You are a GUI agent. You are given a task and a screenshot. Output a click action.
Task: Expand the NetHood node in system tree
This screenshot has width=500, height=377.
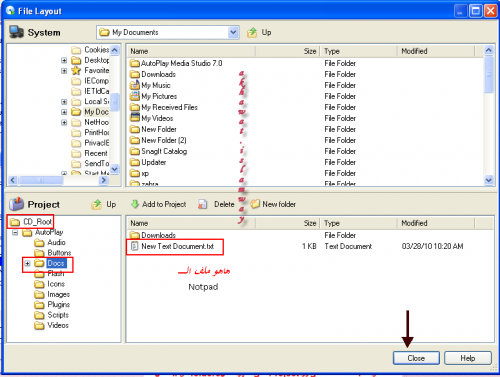click(64, 122)
